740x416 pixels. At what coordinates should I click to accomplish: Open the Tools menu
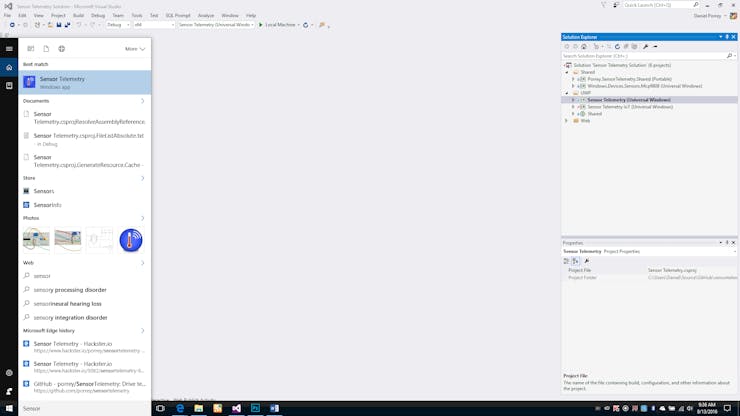[137, 16]
